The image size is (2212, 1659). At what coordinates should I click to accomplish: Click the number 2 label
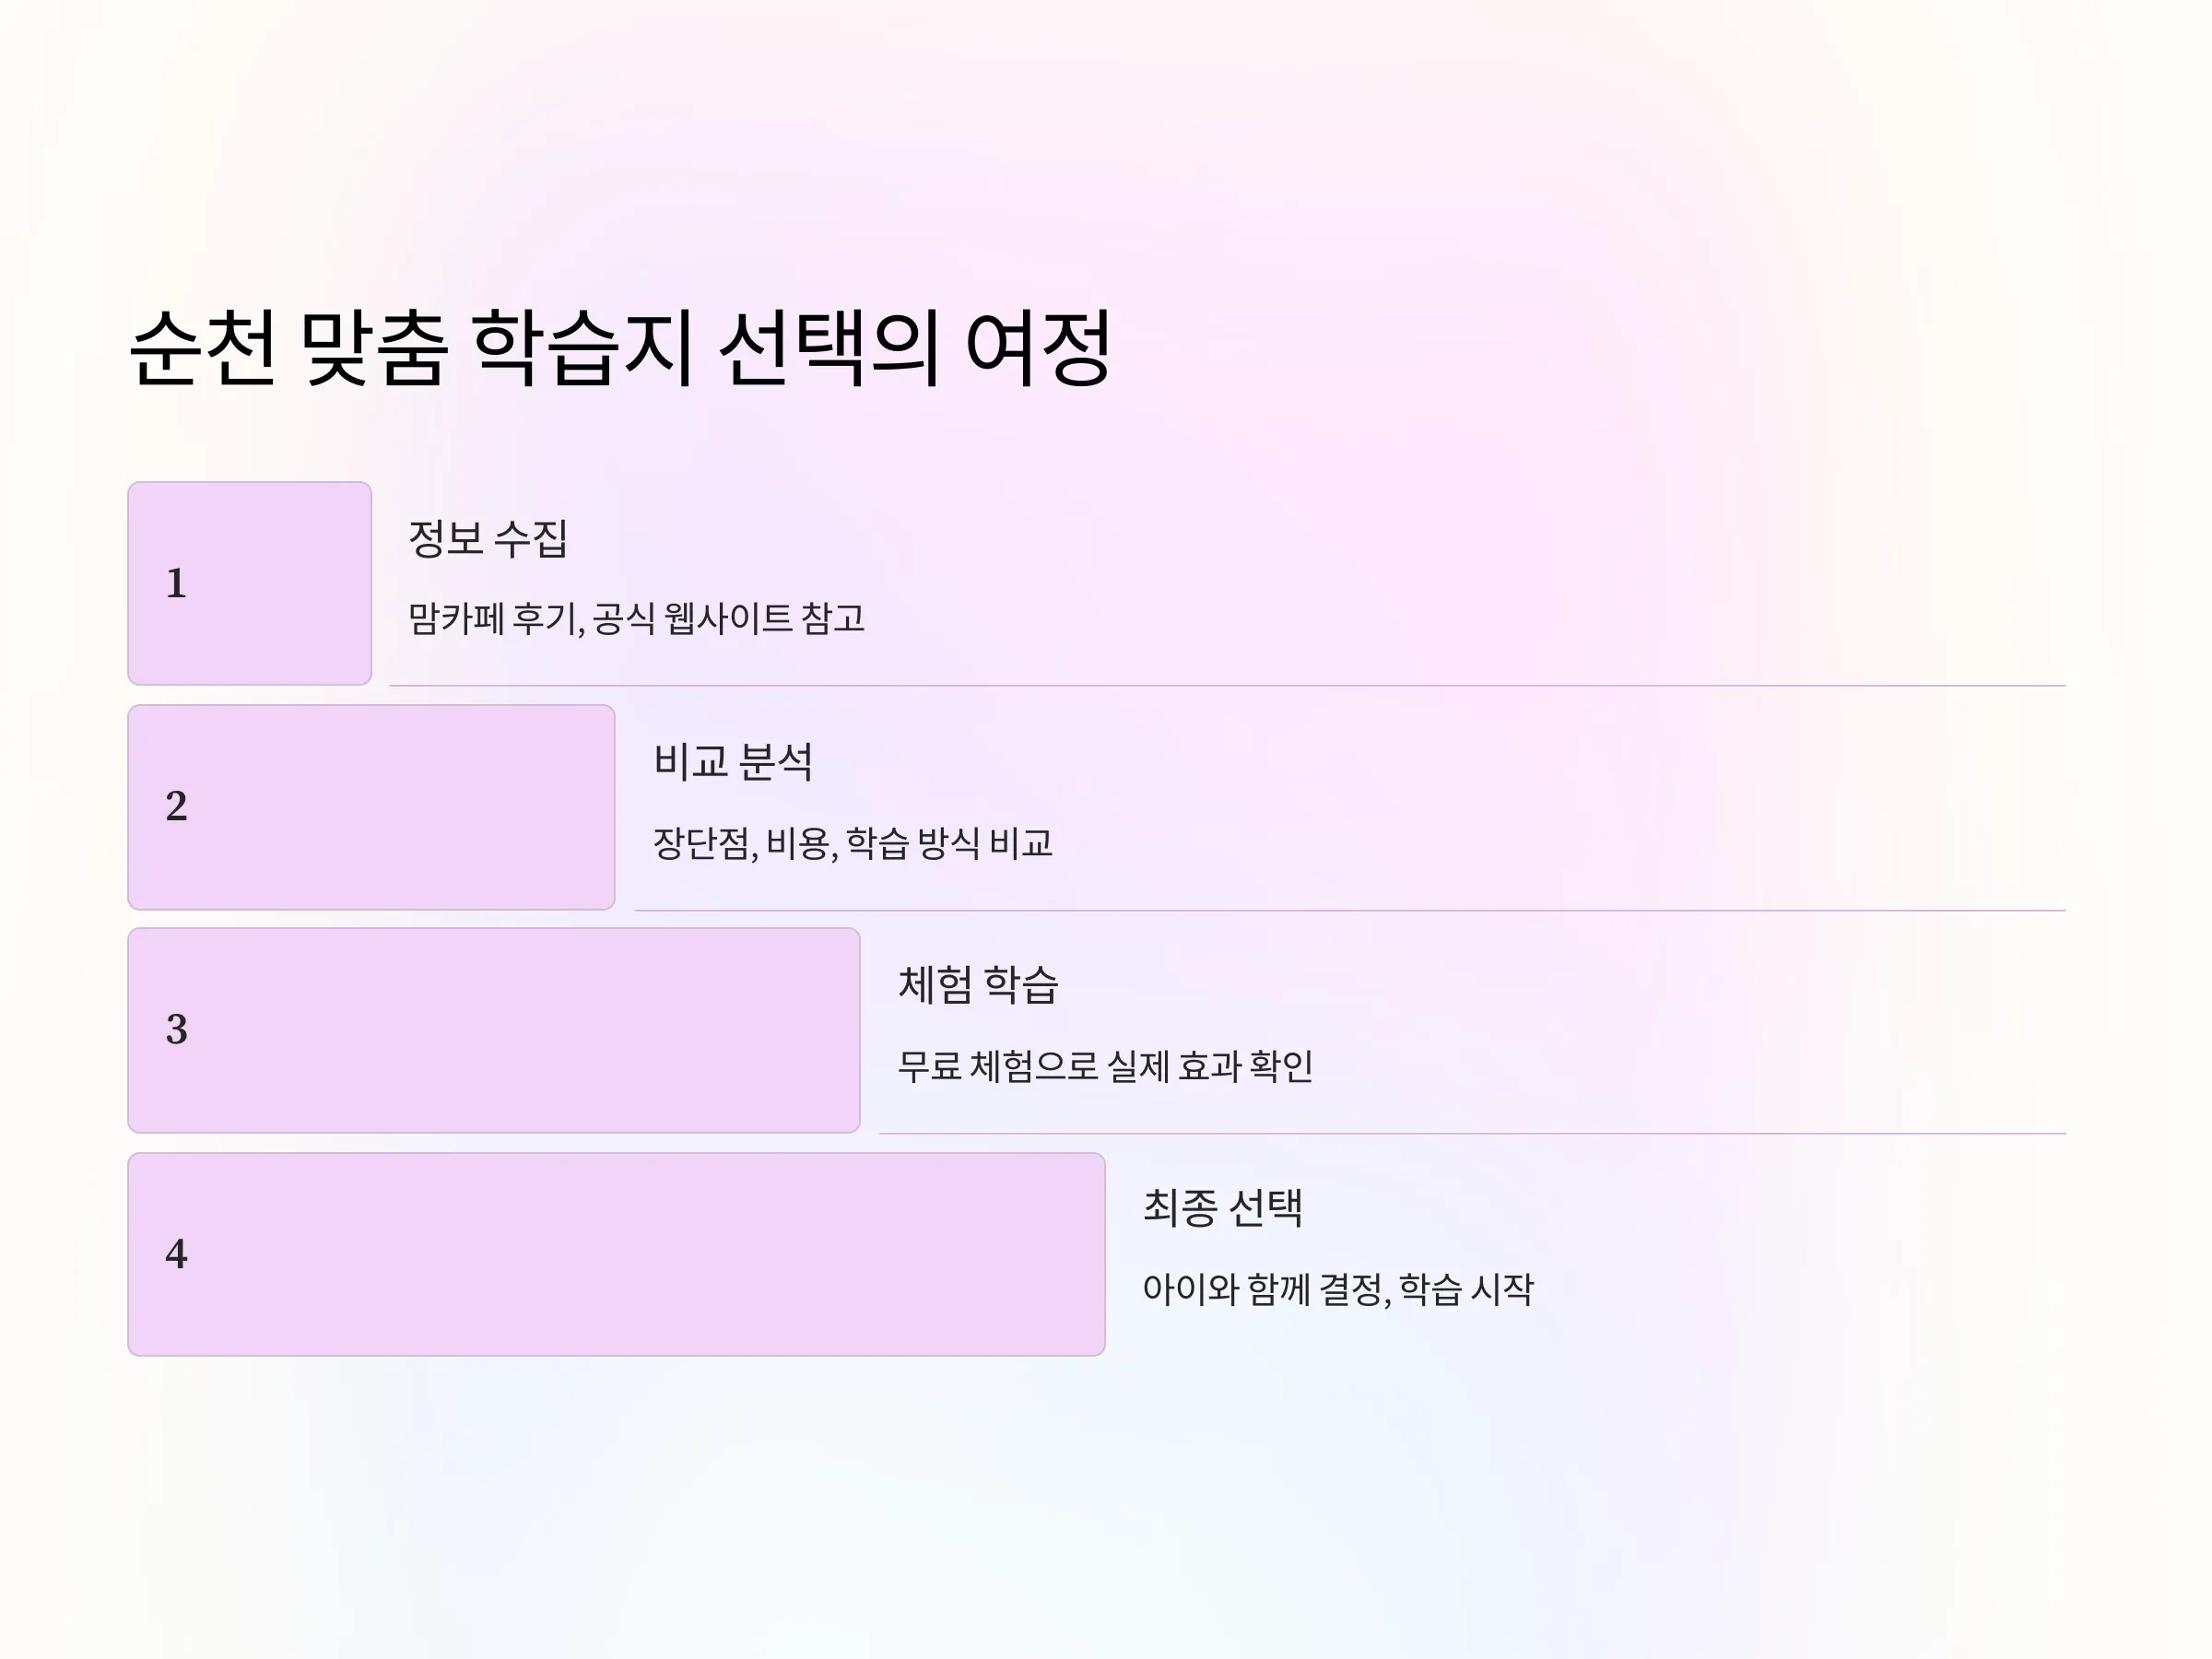click(176, 806)
